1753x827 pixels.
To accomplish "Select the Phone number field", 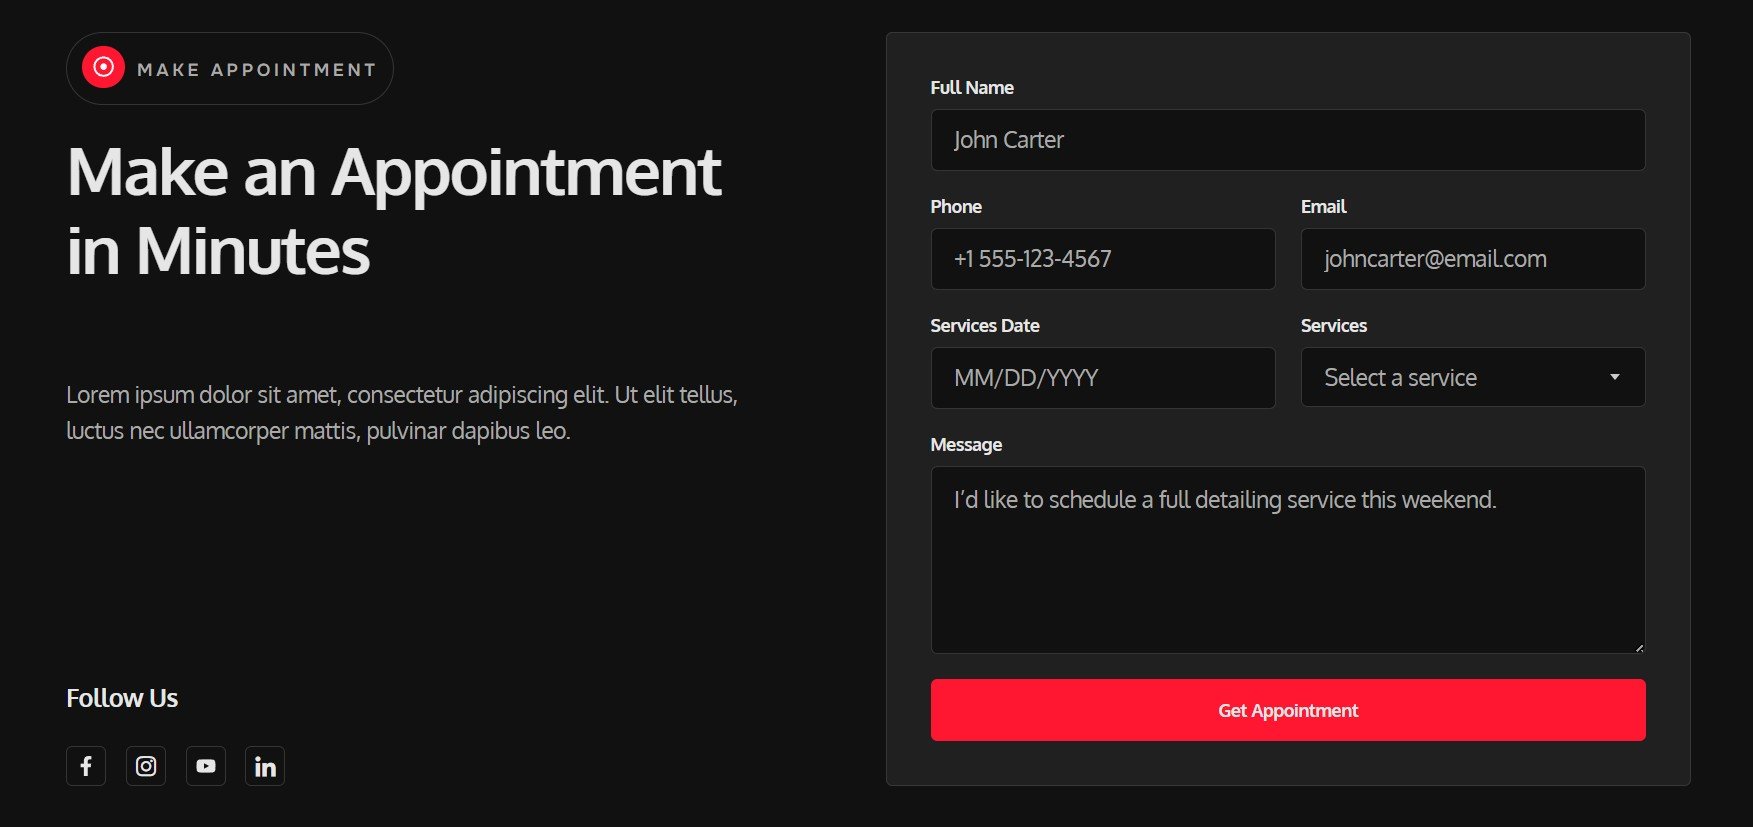I will [1103, 259].
